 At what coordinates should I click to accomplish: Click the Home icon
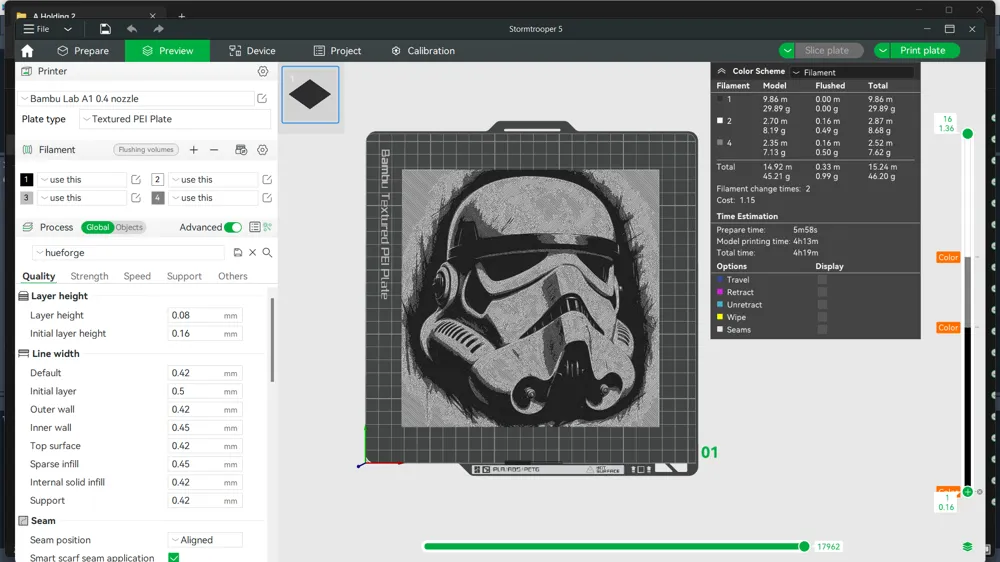[x=27, y=51]
